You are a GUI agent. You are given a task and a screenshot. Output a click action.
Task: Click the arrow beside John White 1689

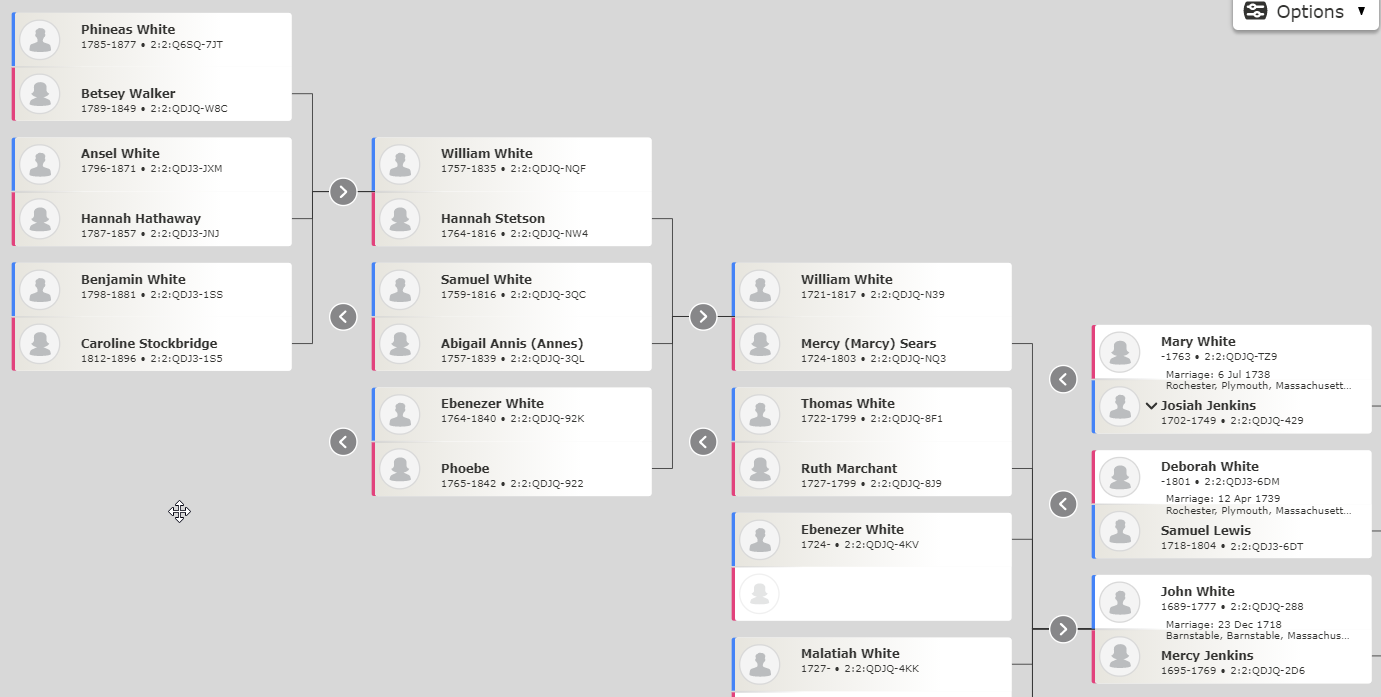click(1063, 628)
